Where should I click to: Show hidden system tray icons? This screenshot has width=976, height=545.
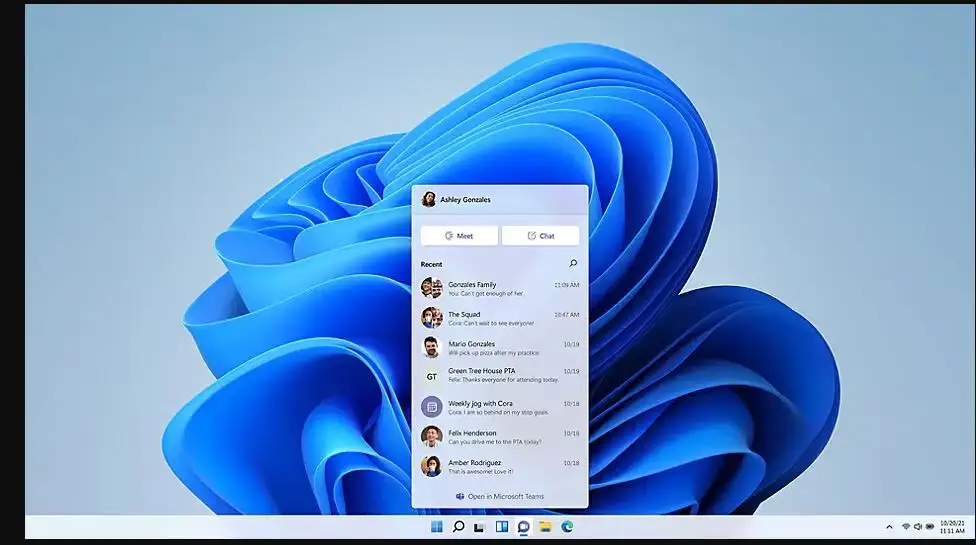click(889, 527)
